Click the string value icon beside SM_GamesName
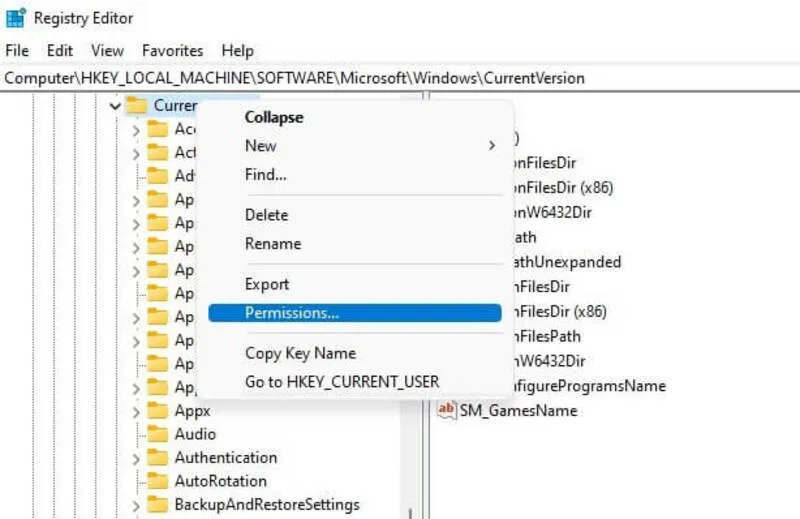Viewport: 800px width, 519px height. (447, 410)
